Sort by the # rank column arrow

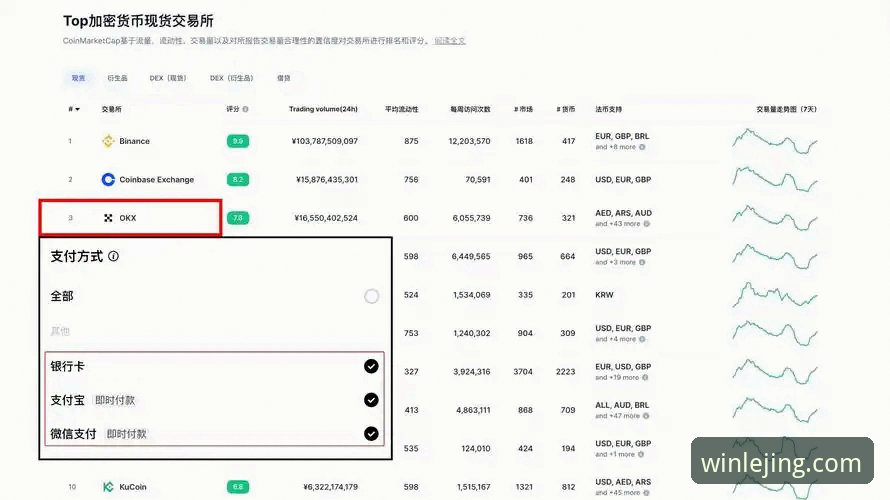[77, 109]
